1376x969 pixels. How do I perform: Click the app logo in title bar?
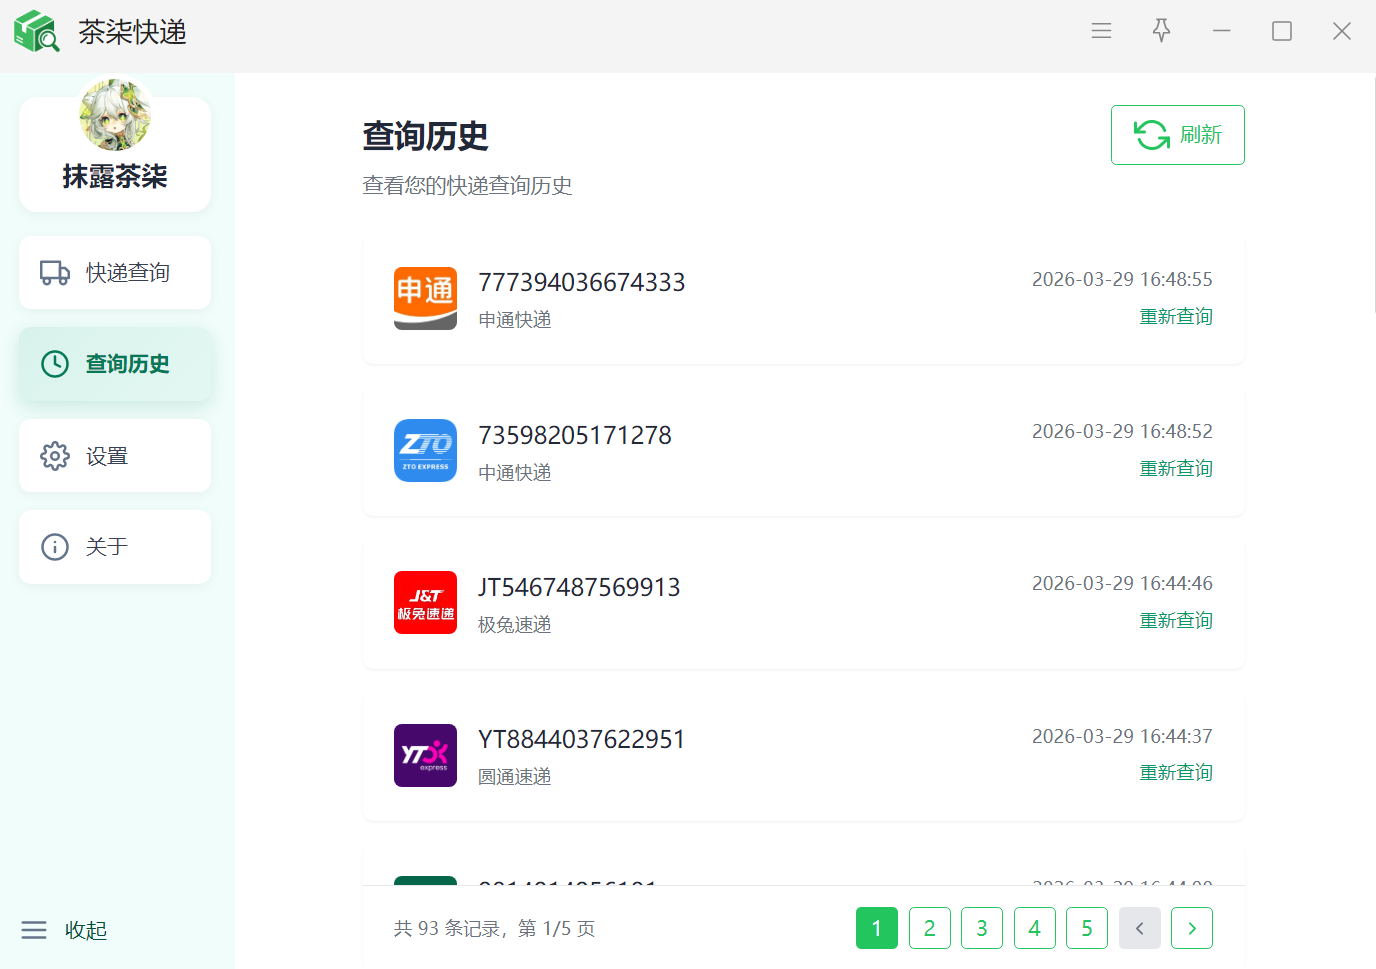(36, 31)
